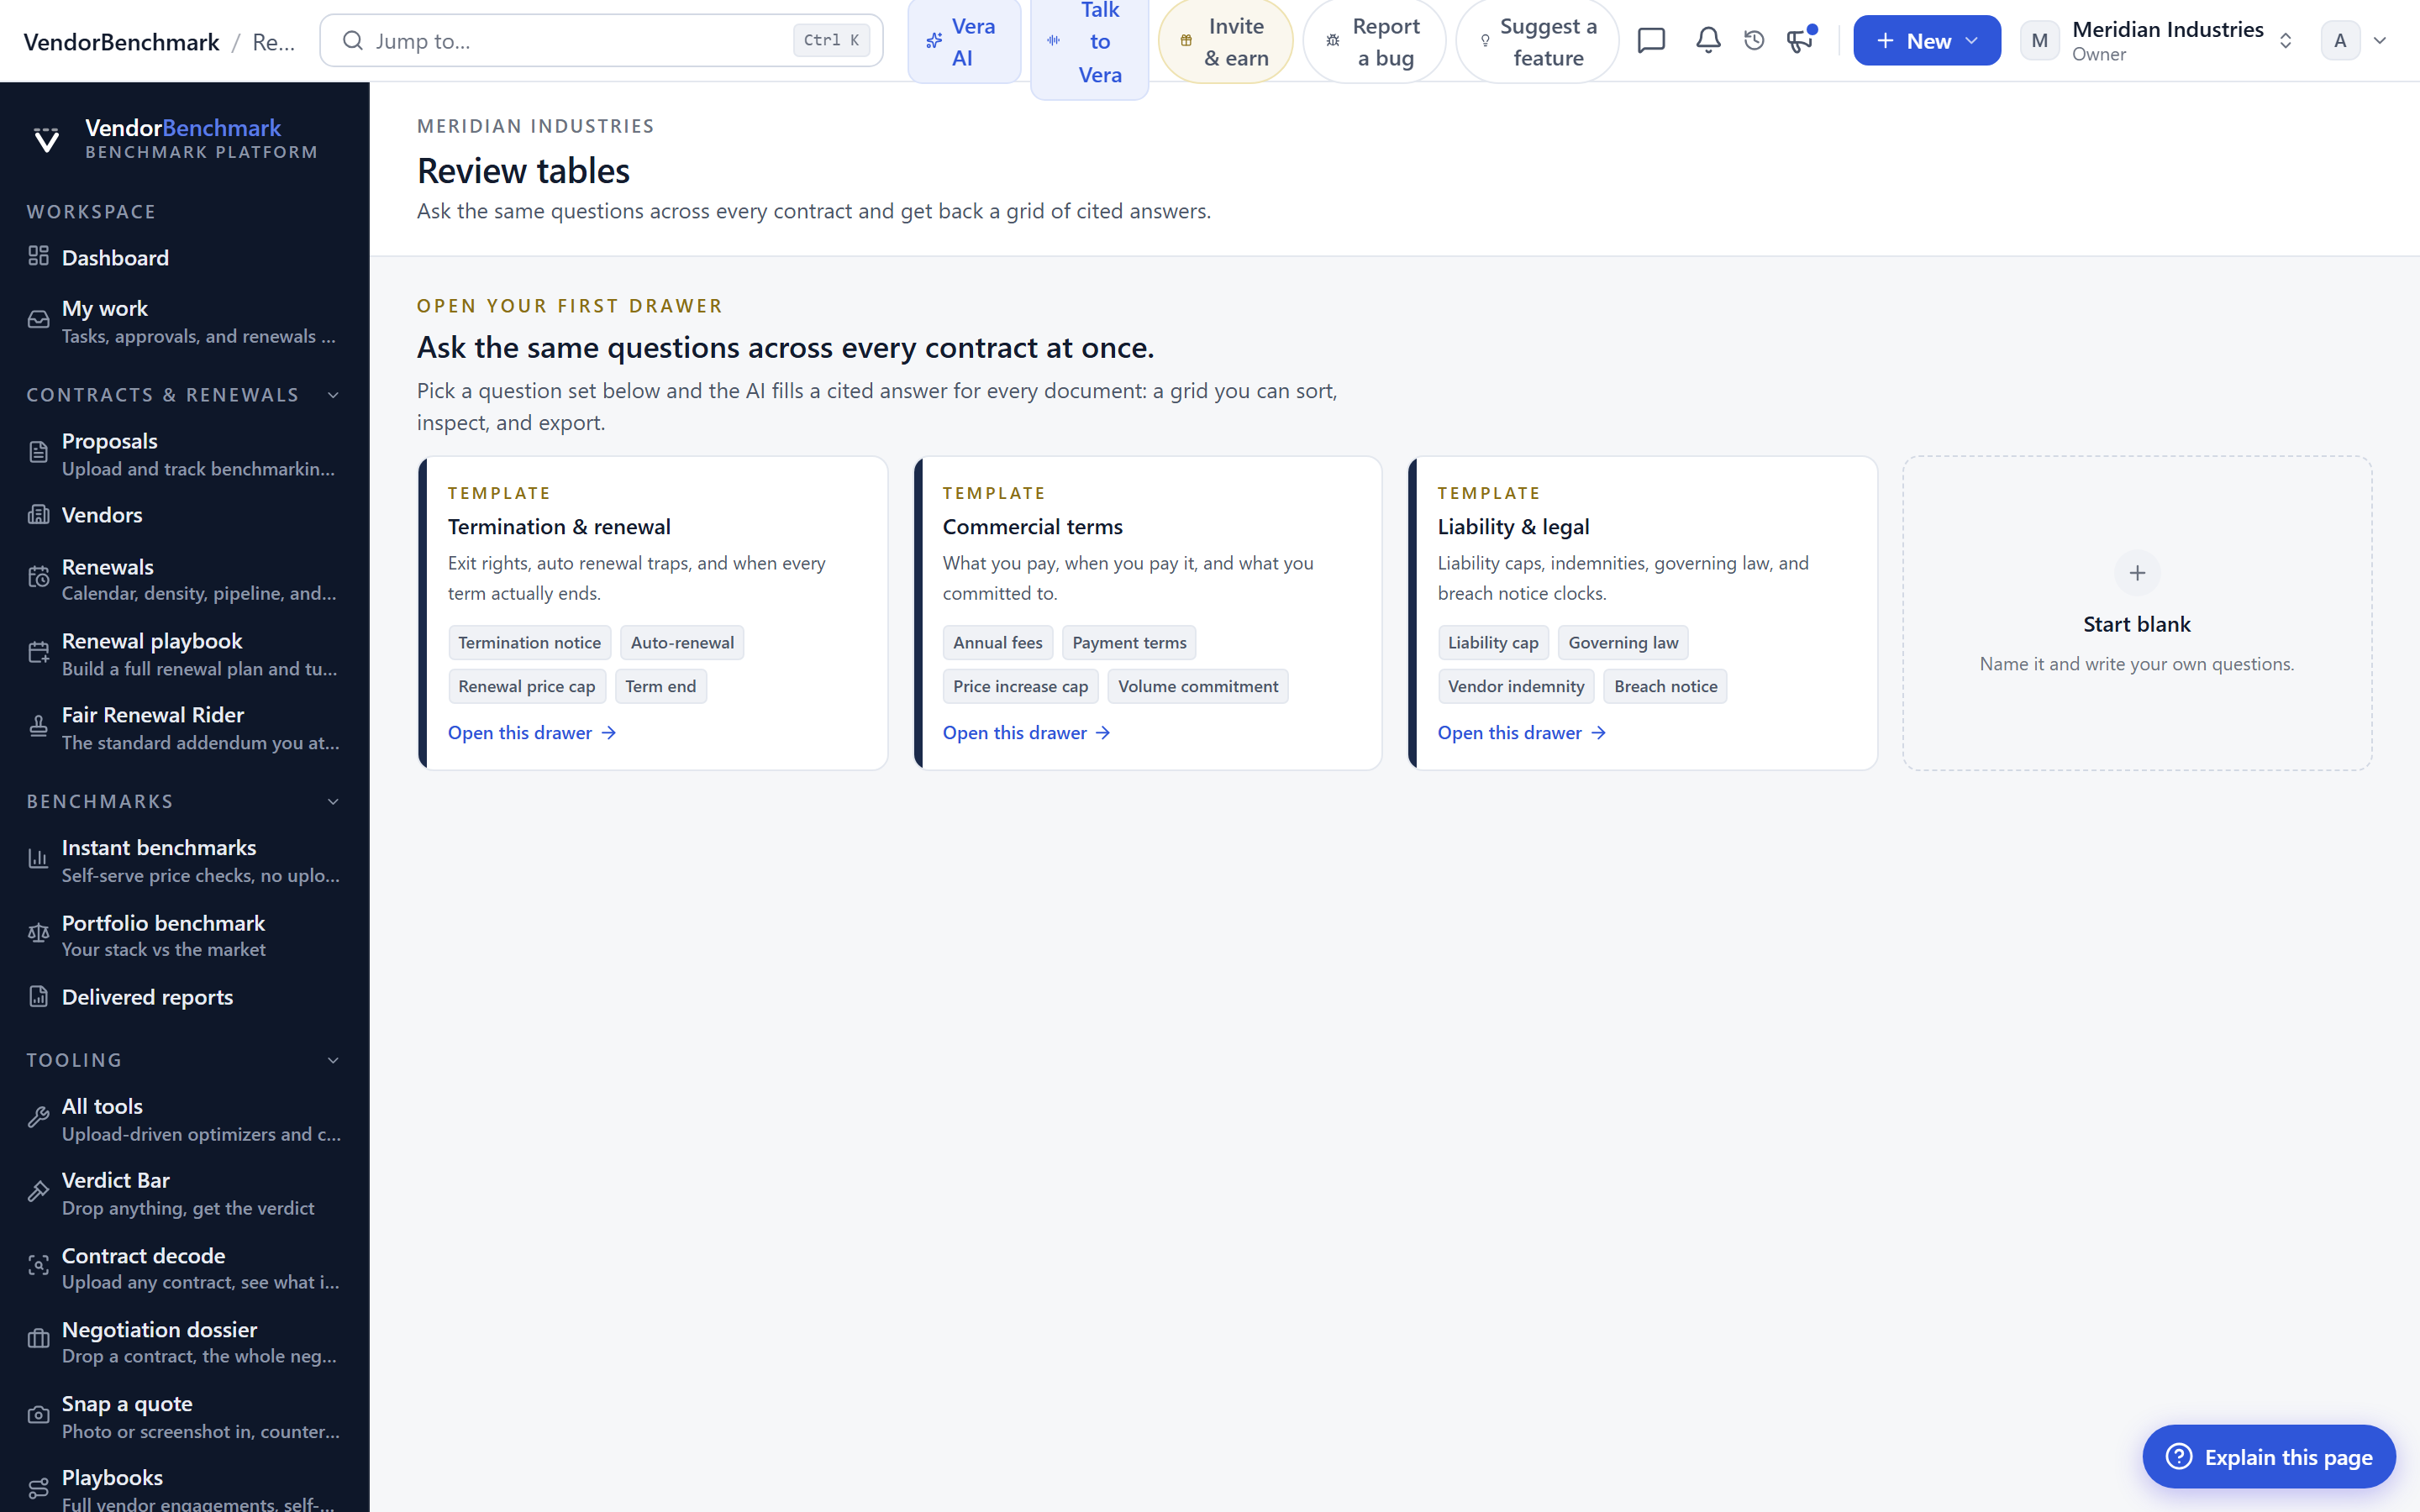This screenshot has height=1512, width=2420.
Task: Collapse the Contracts & Renewals section
Action: (334, 395)
